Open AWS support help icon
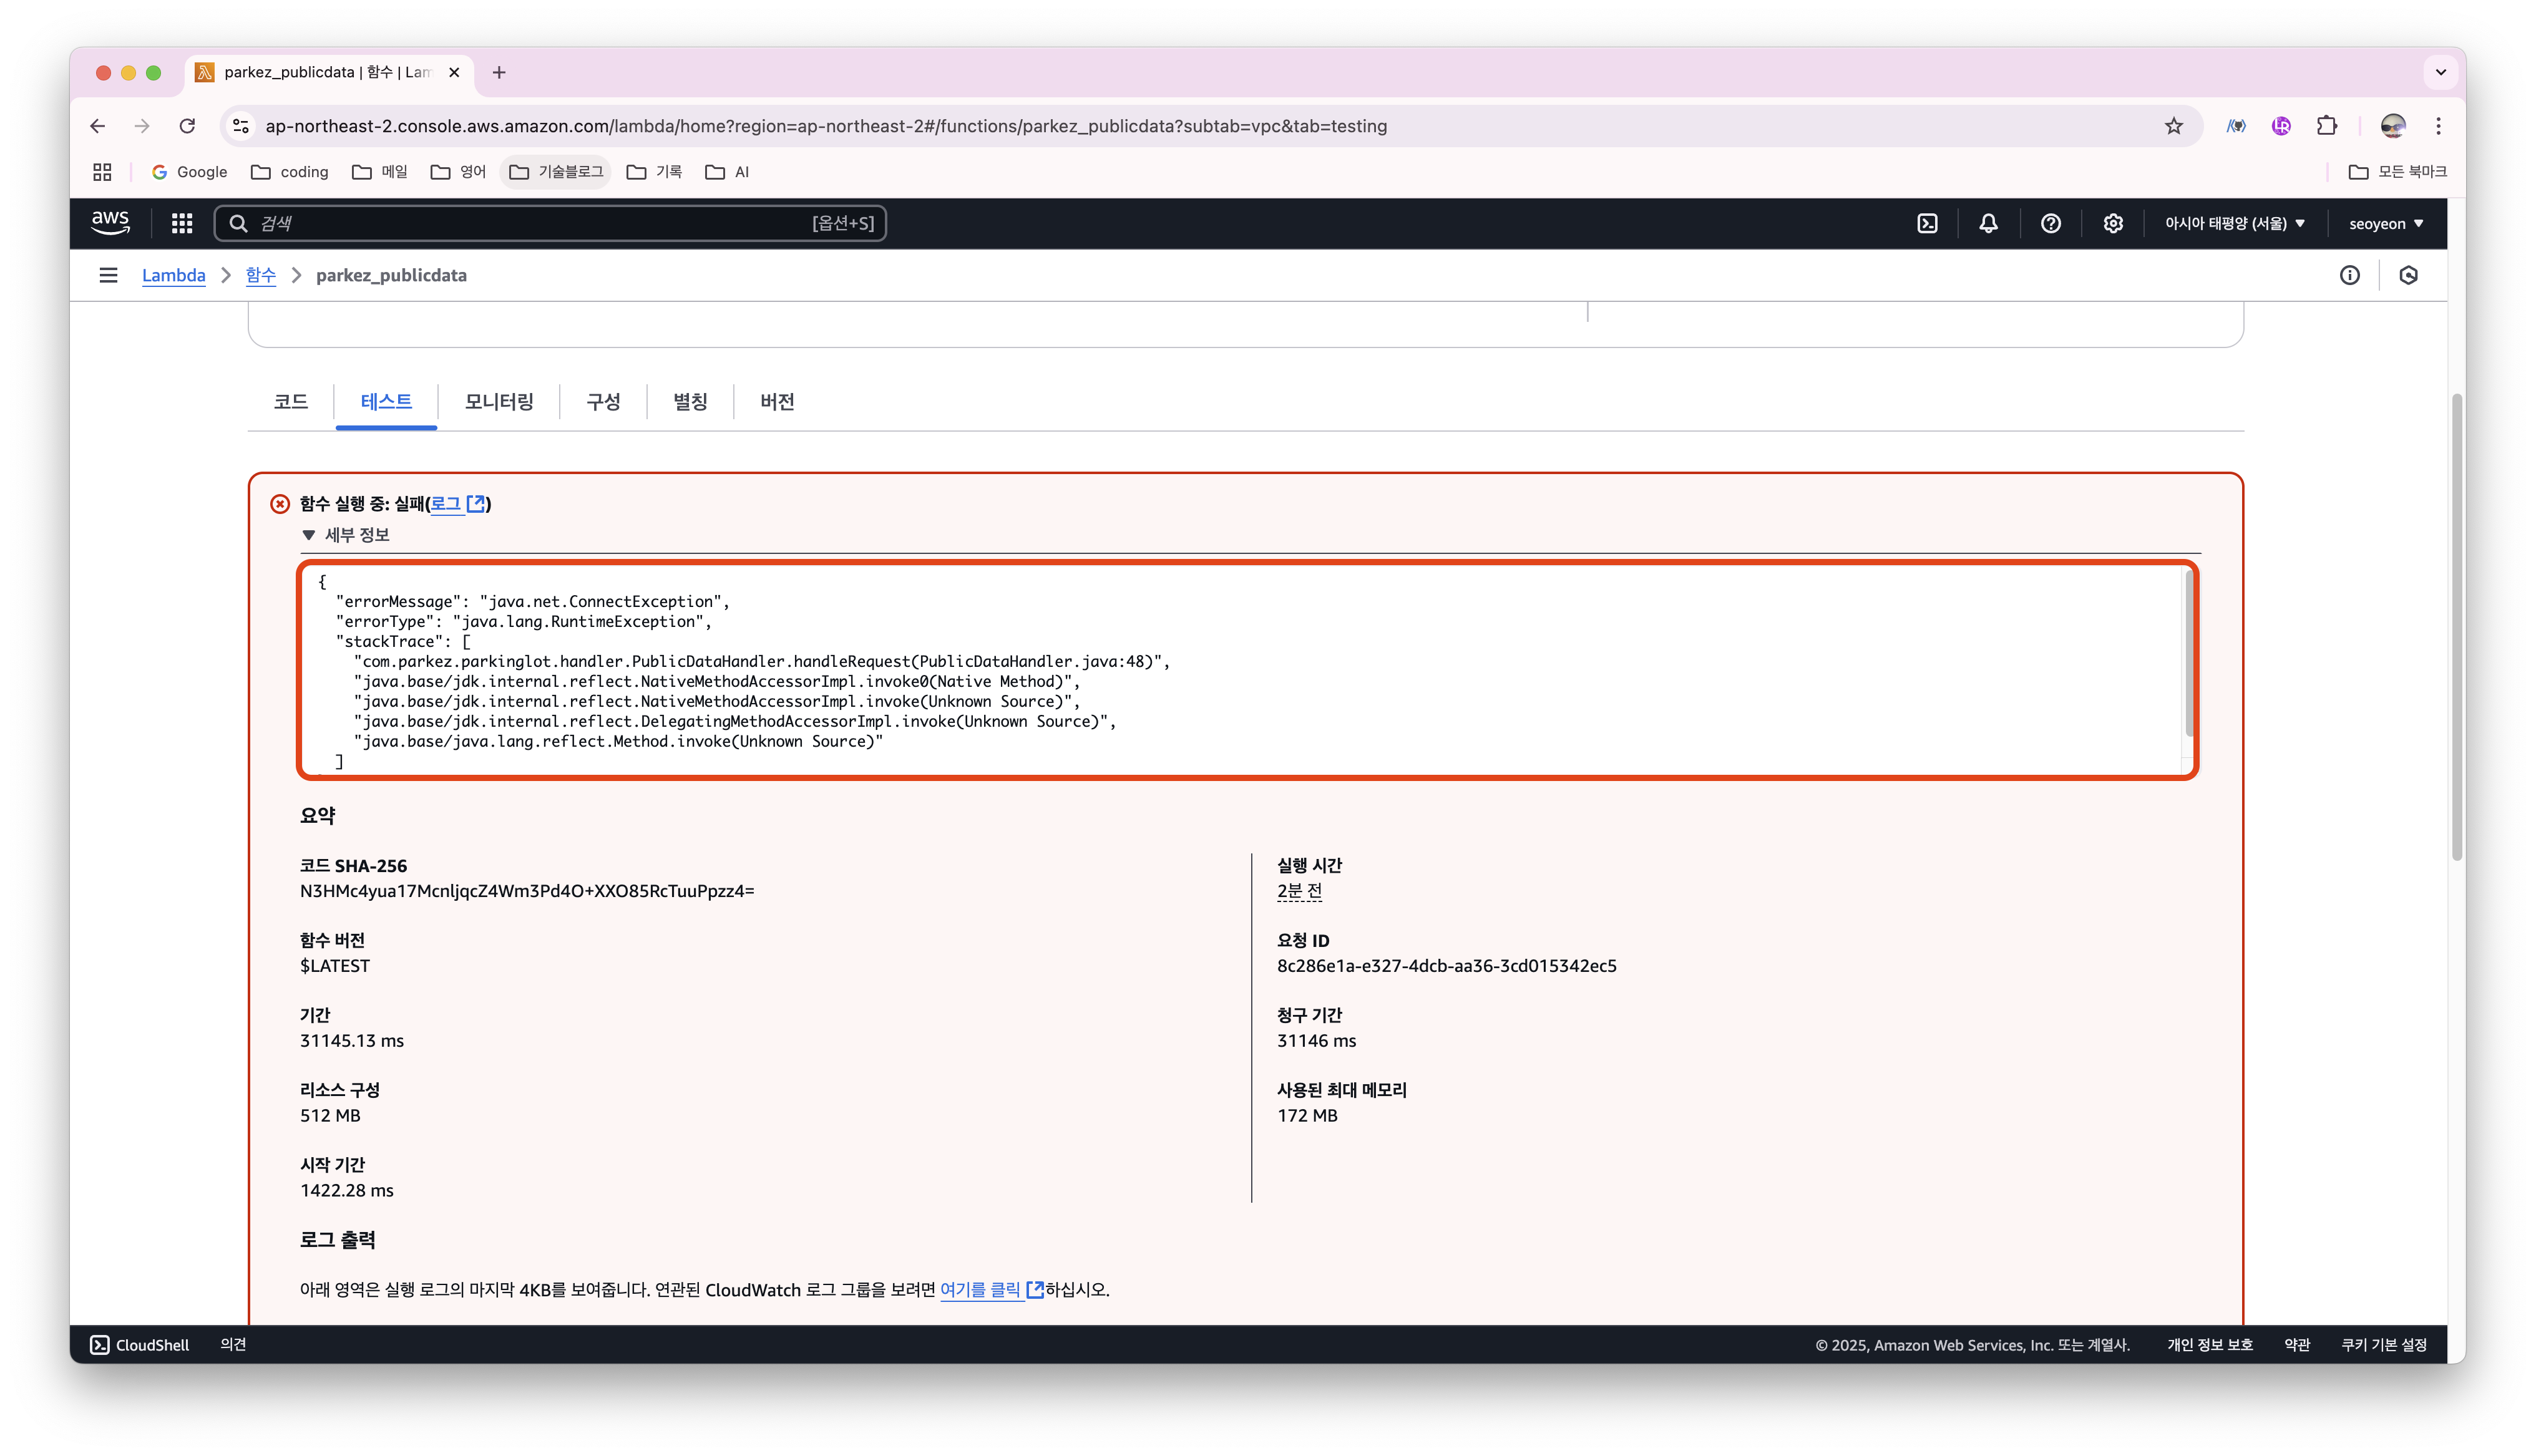This screenshot has width=2536, height=1456. tap(2050, 223)
